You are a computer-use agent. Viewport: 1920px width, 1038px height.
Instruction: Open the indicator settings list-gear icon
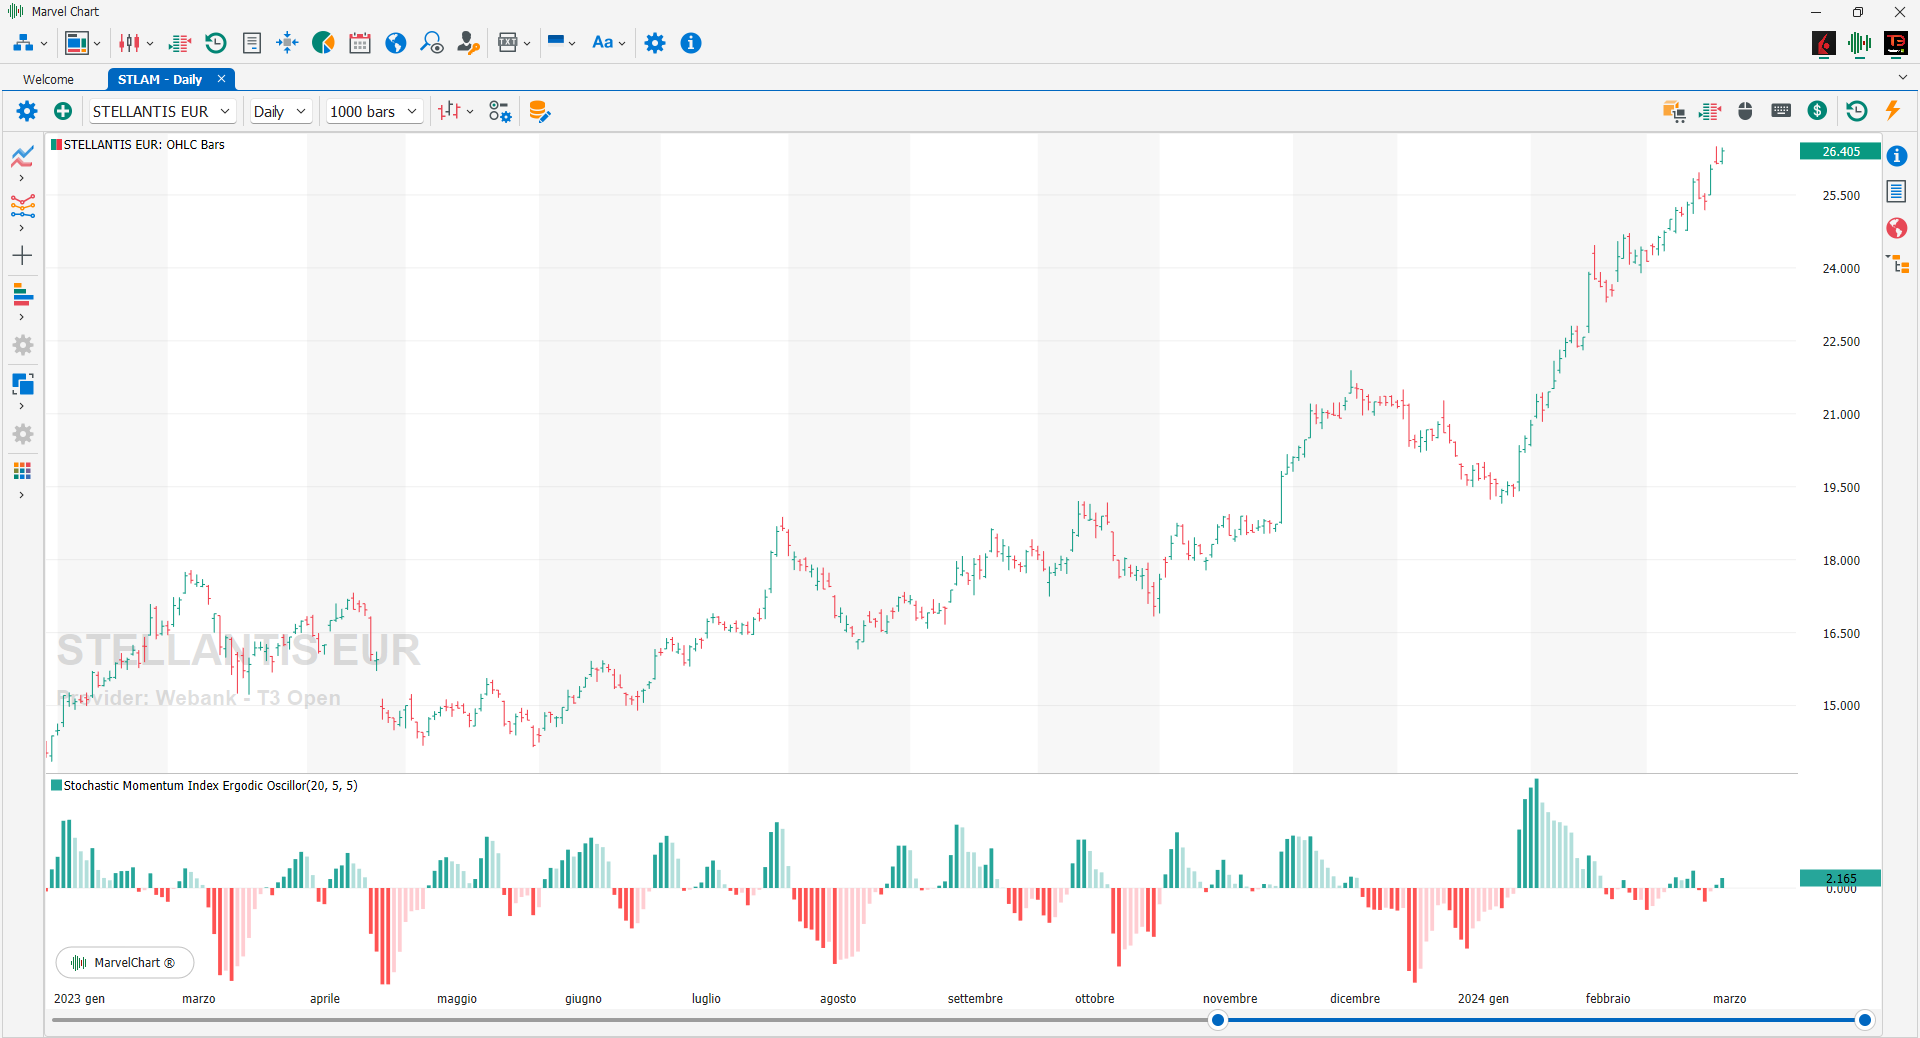(500, 111)
